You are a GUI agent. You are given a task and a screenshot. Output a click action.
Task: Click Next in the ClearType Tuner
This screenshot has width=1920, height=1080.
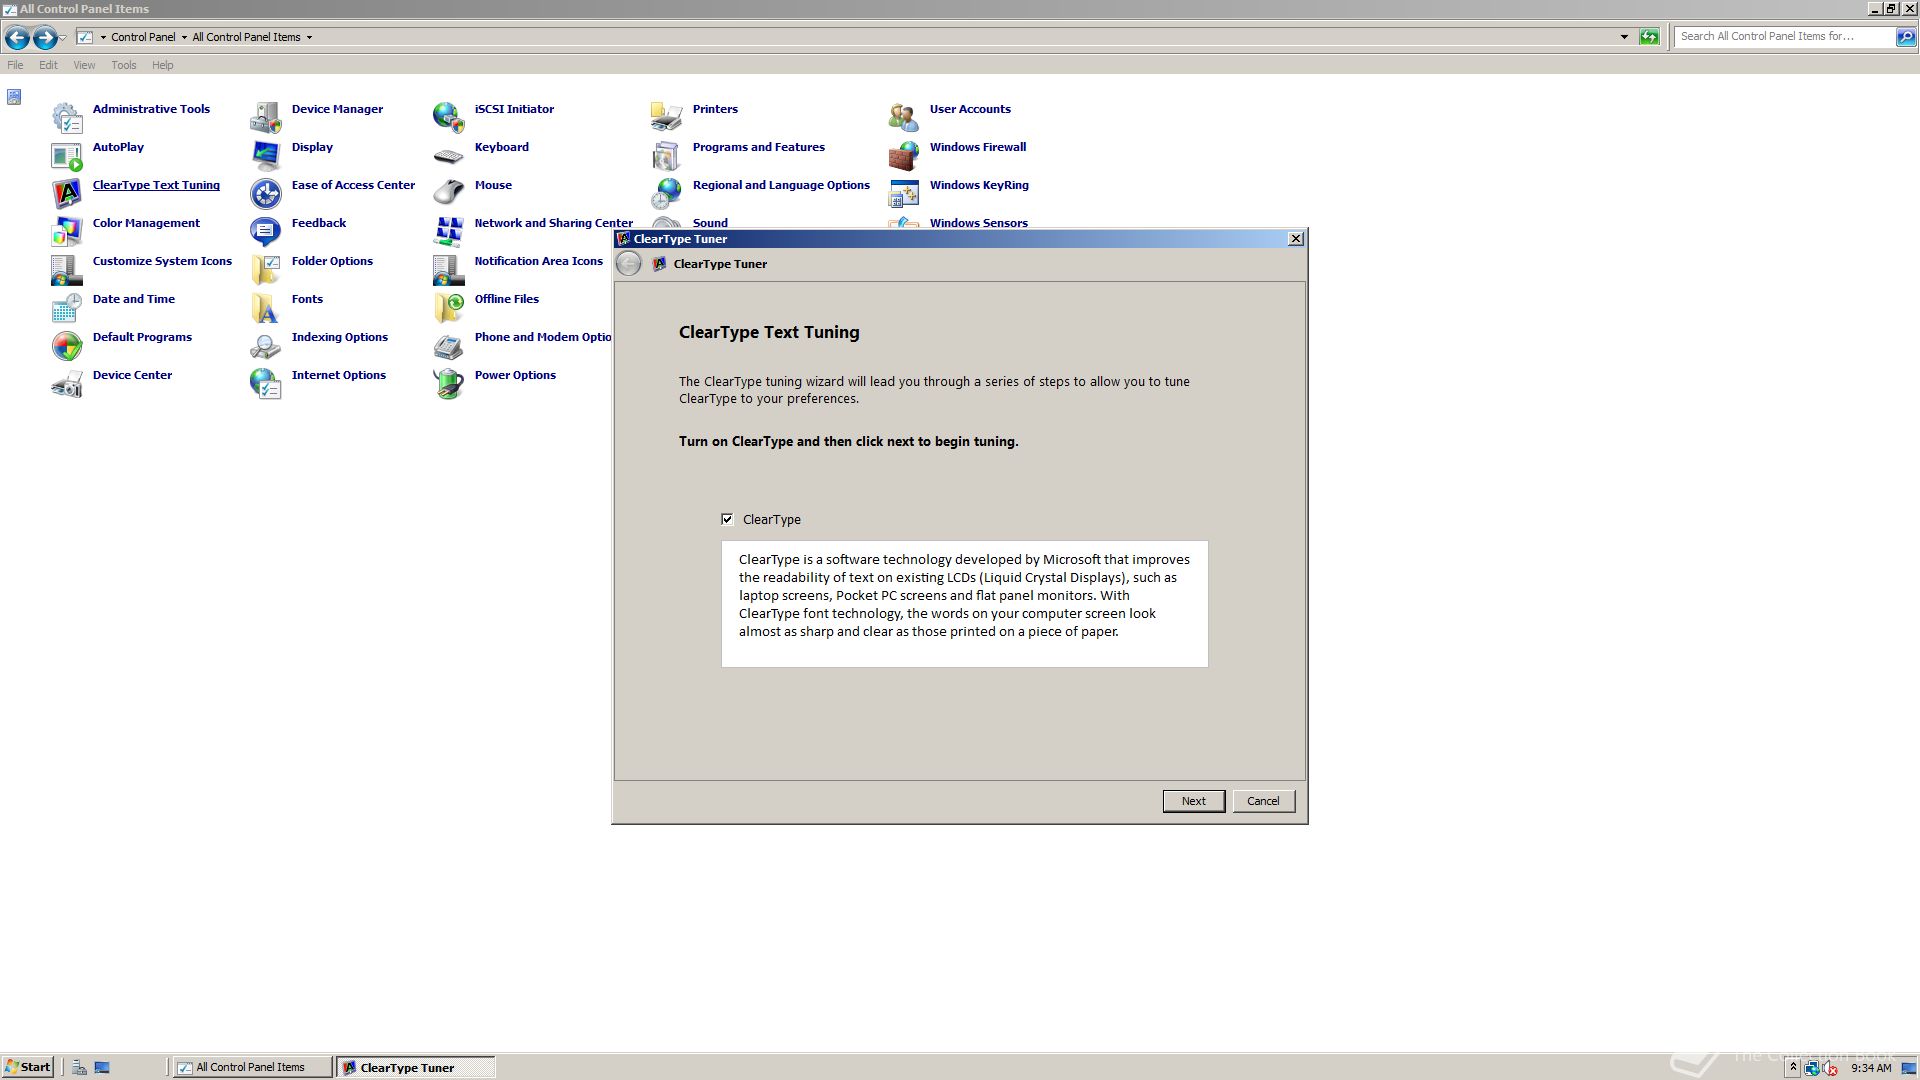pyautogui.click(x=1193, y=801)
